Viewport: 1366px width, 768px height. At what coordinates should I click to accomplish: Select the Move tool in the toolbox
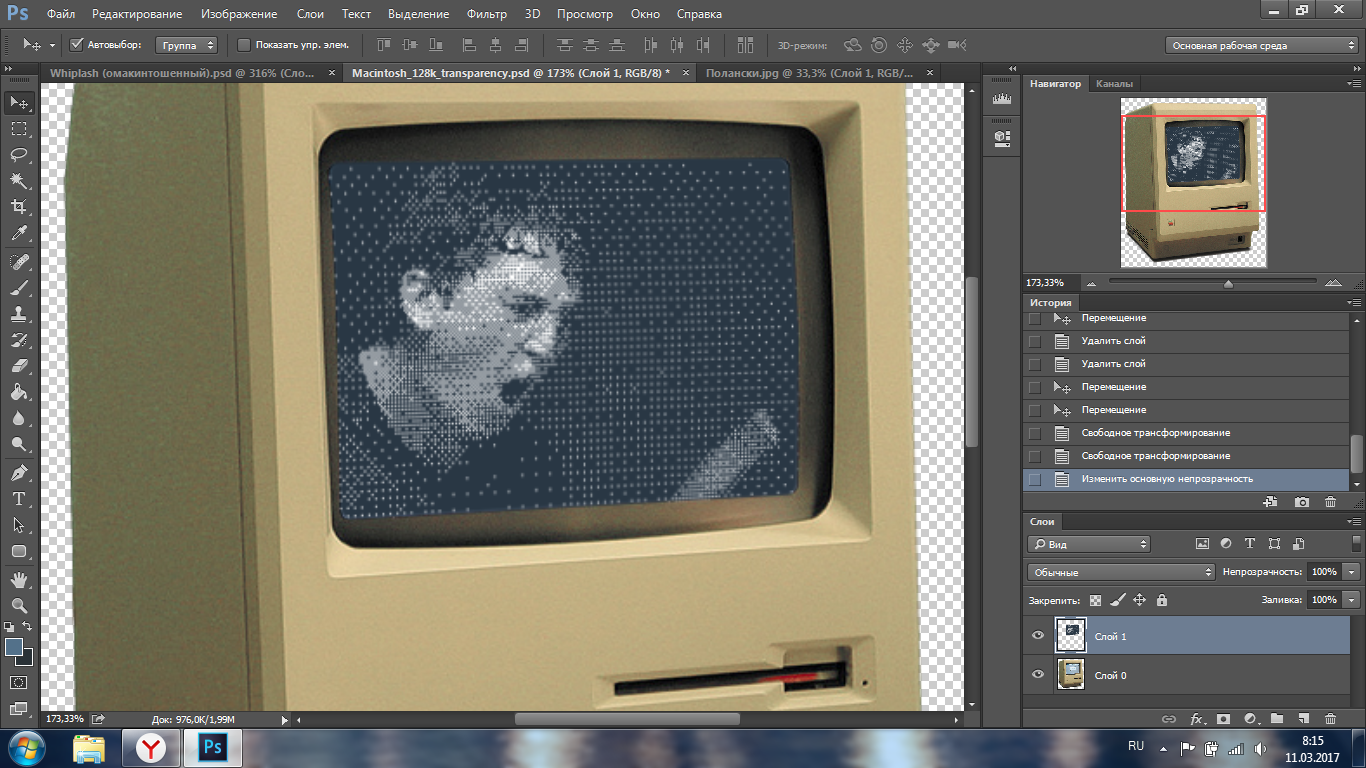pyautogui.click(x=19, y=102)
